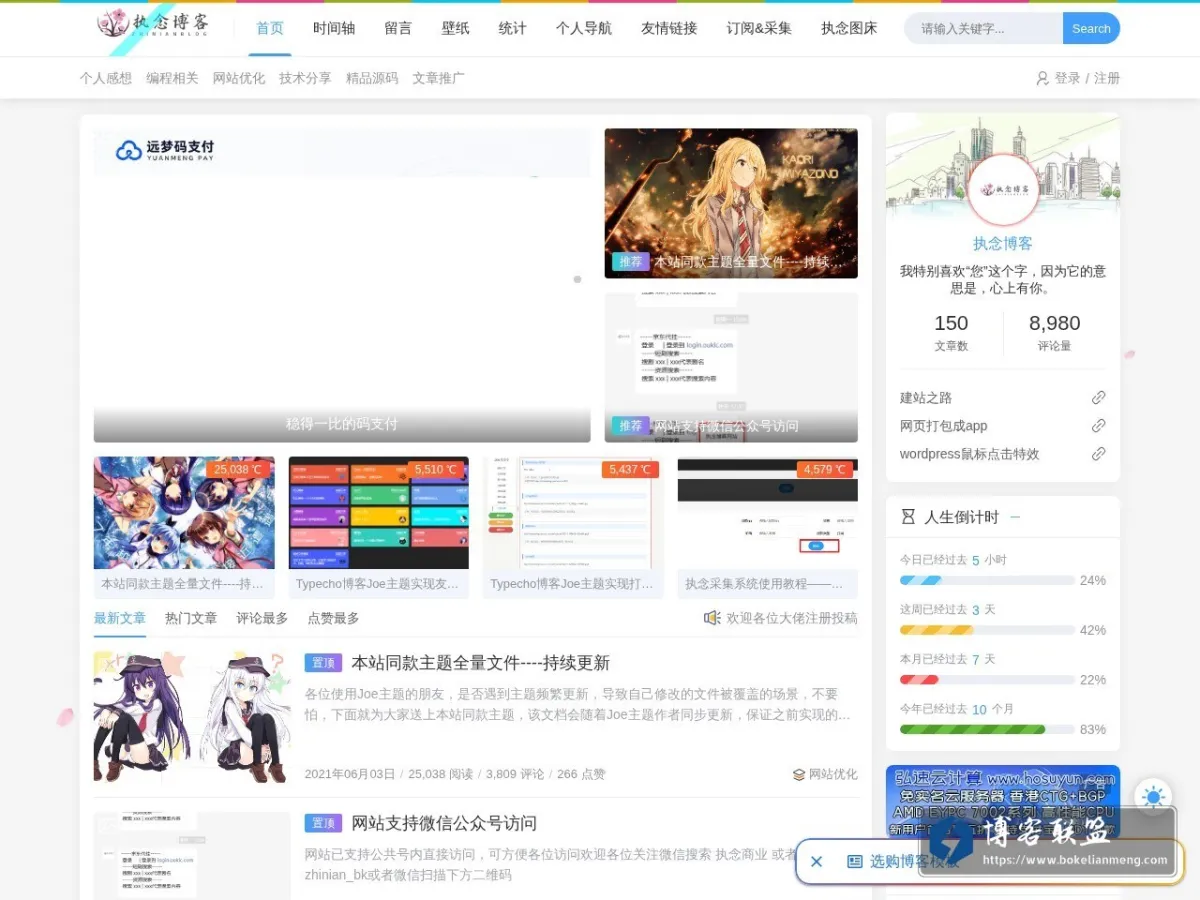Click the 注册 link
The image size is (1200, 900).
(1107, 78)
